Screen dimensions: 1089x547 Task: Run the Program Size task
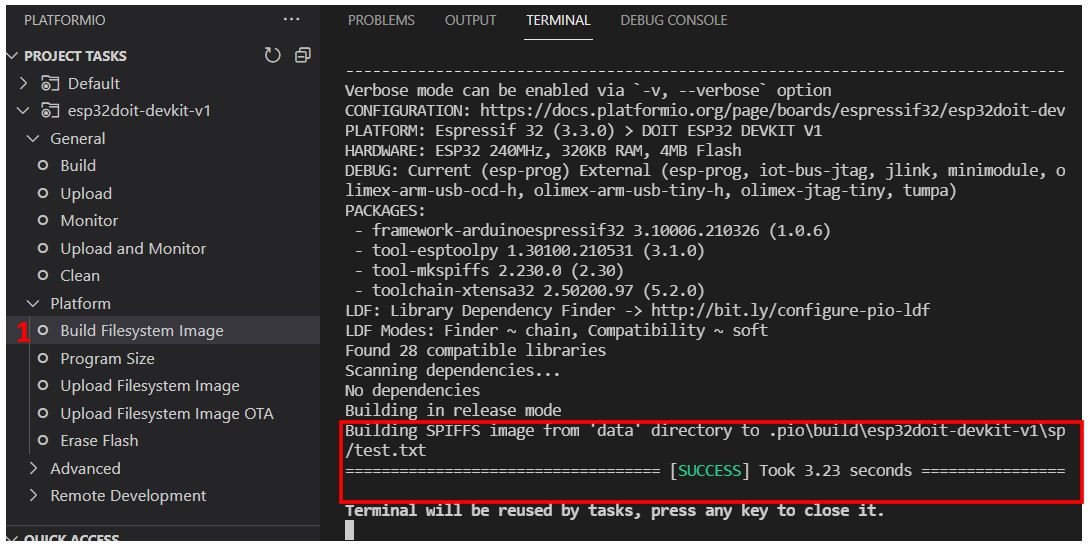[x=108, y=358]
